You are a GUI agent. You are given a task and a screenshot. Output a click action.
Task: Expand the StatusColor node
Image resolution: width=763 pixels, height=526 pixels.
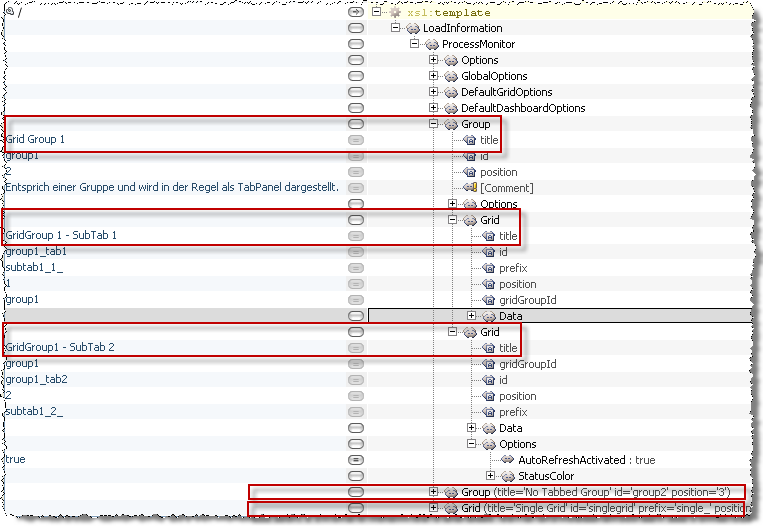(490, 475)
